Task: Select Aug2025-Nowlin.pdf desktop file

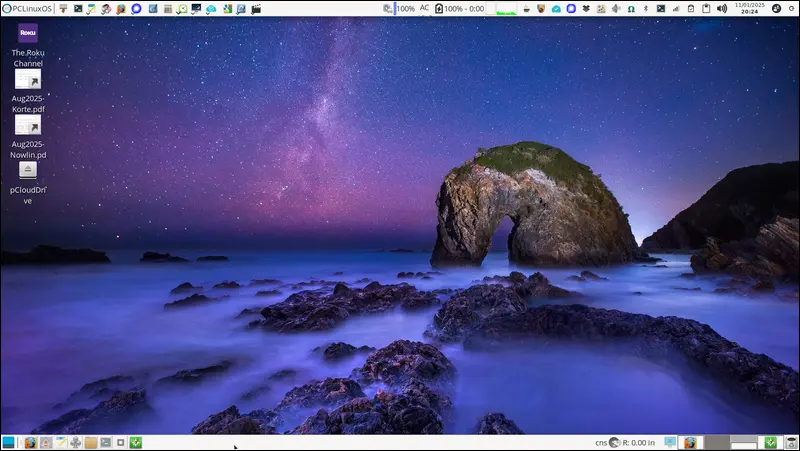Action: click(28, 137)
